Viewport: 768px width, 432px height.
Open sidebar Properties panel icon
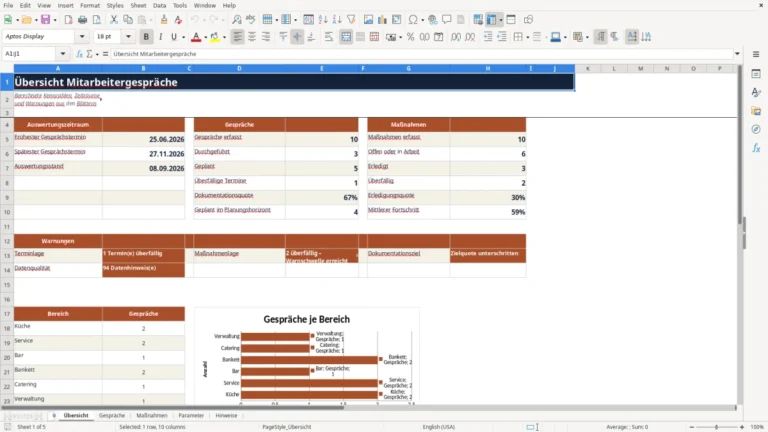tap(756, 73)
